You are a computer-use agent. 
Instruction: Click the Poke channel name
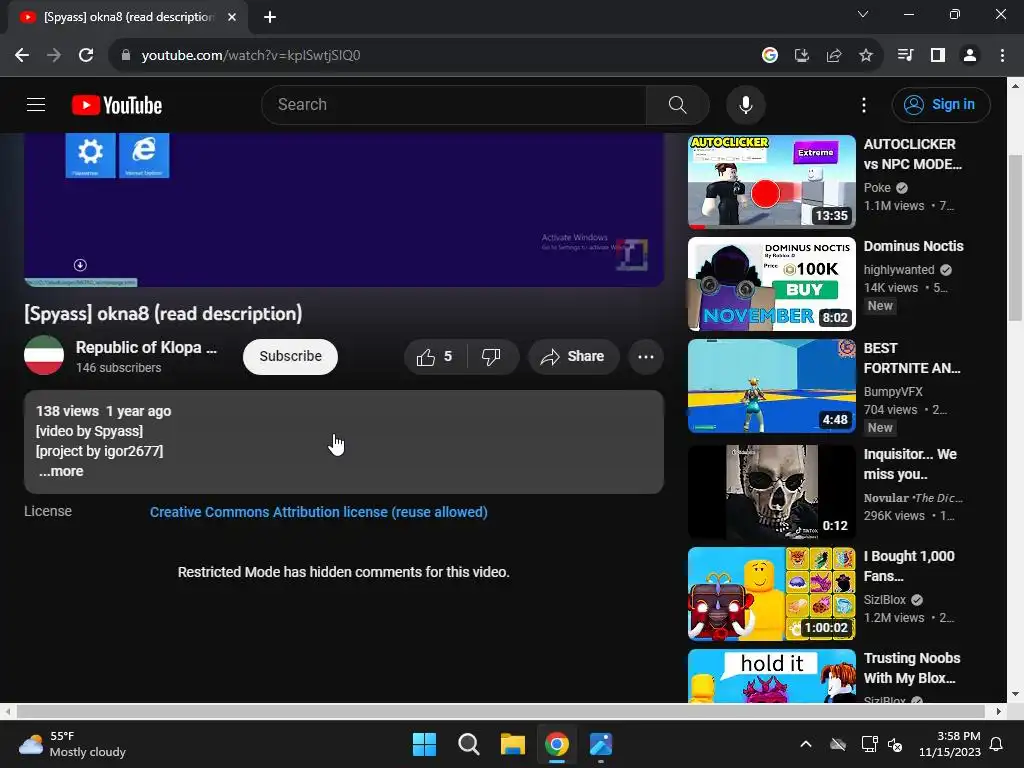[877, 187]
